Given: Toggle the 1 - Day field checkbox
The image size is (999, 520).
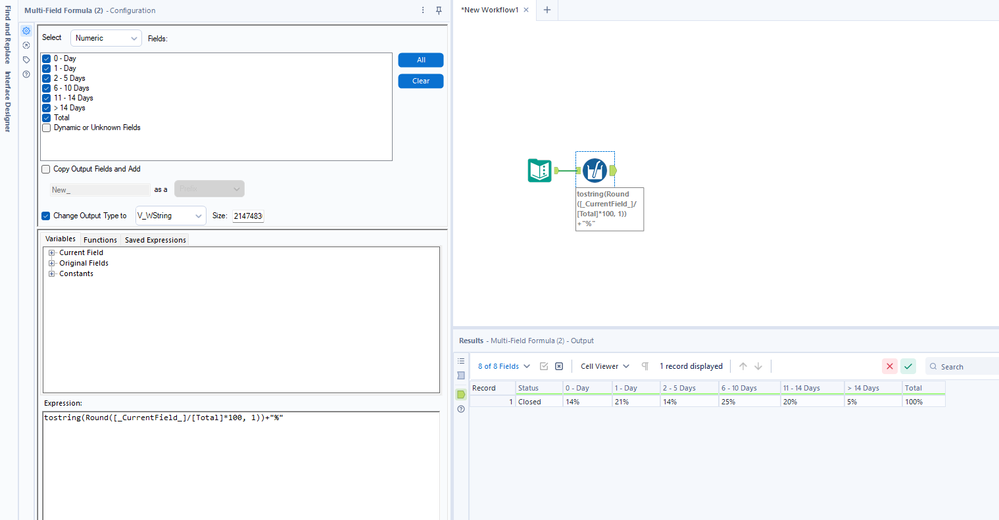Looking at the screenshot, I should point(47,68).
